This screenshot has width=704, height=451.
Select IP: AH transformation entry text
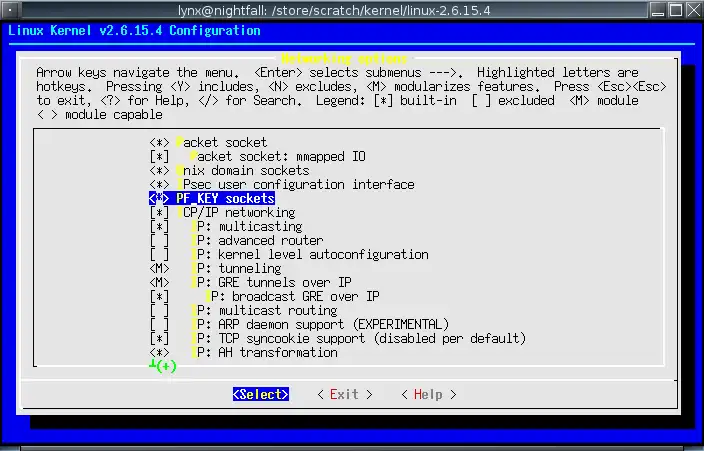tap(264, 353)
